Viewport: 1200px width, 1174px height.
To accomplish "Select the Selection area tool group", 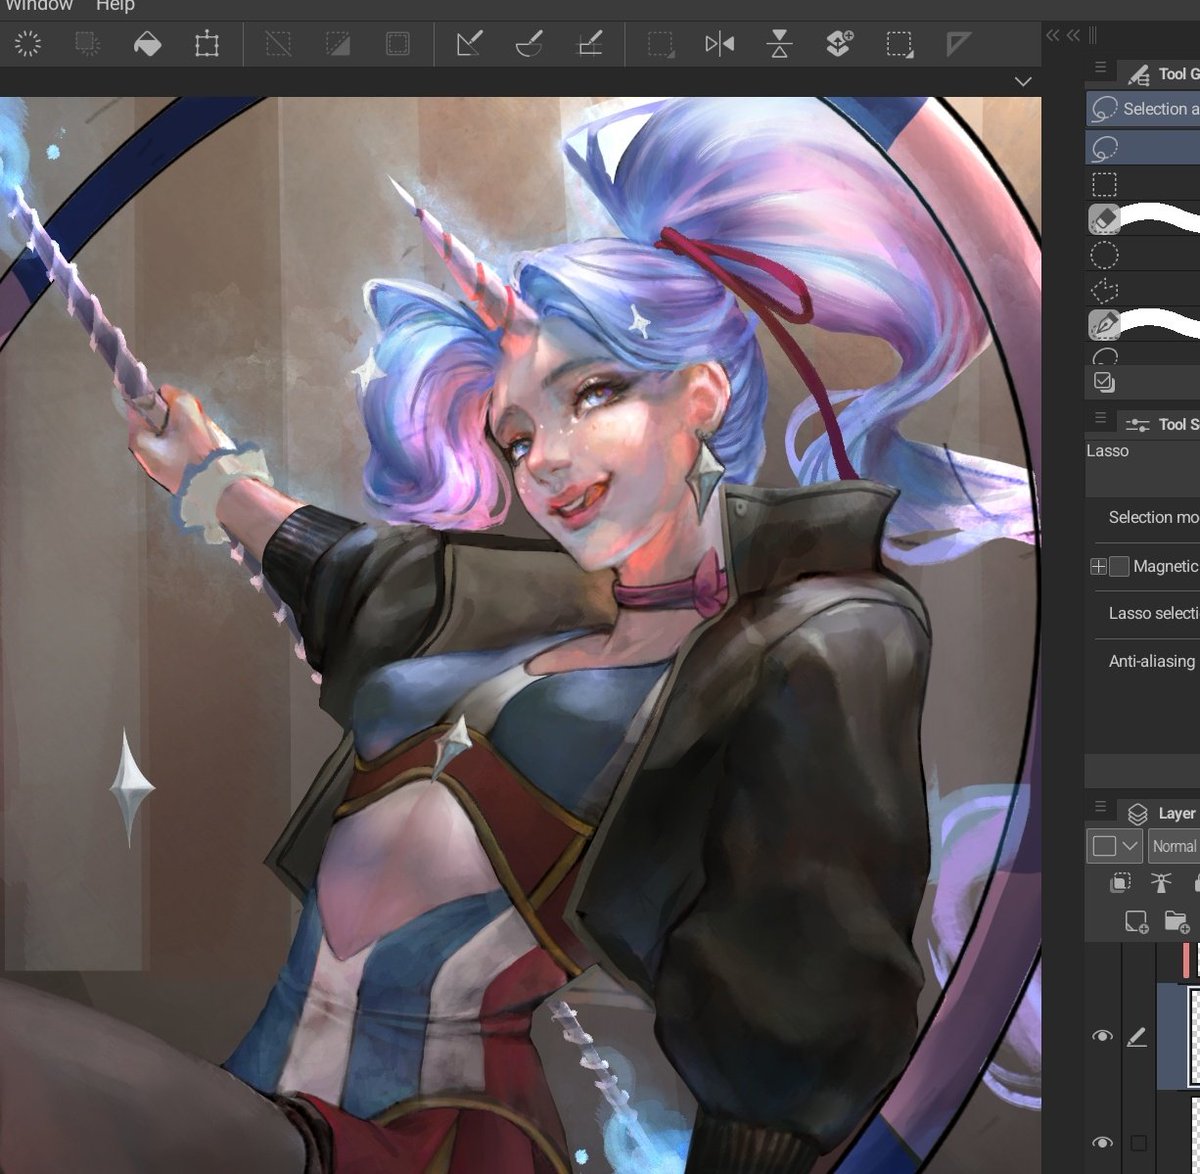I will [x=1143, y=108].
